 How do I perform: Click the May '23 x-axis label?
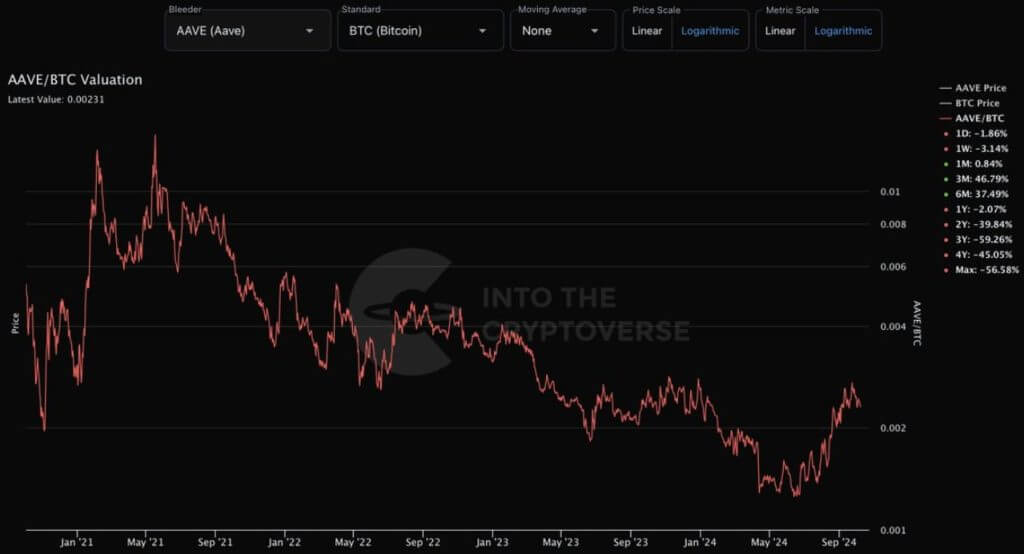[560, 542]
